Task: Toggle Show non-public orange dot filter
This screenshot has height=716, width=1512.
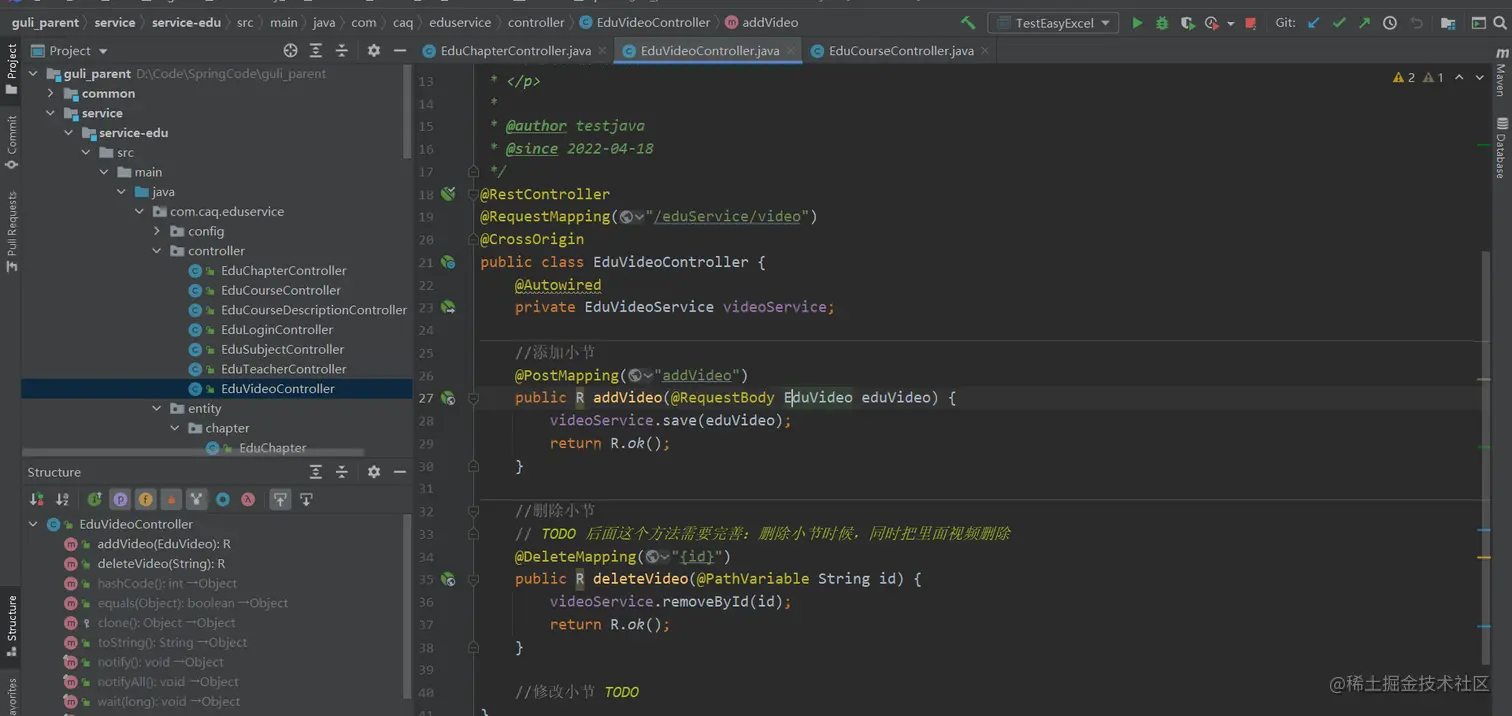Action: [171, 499]
